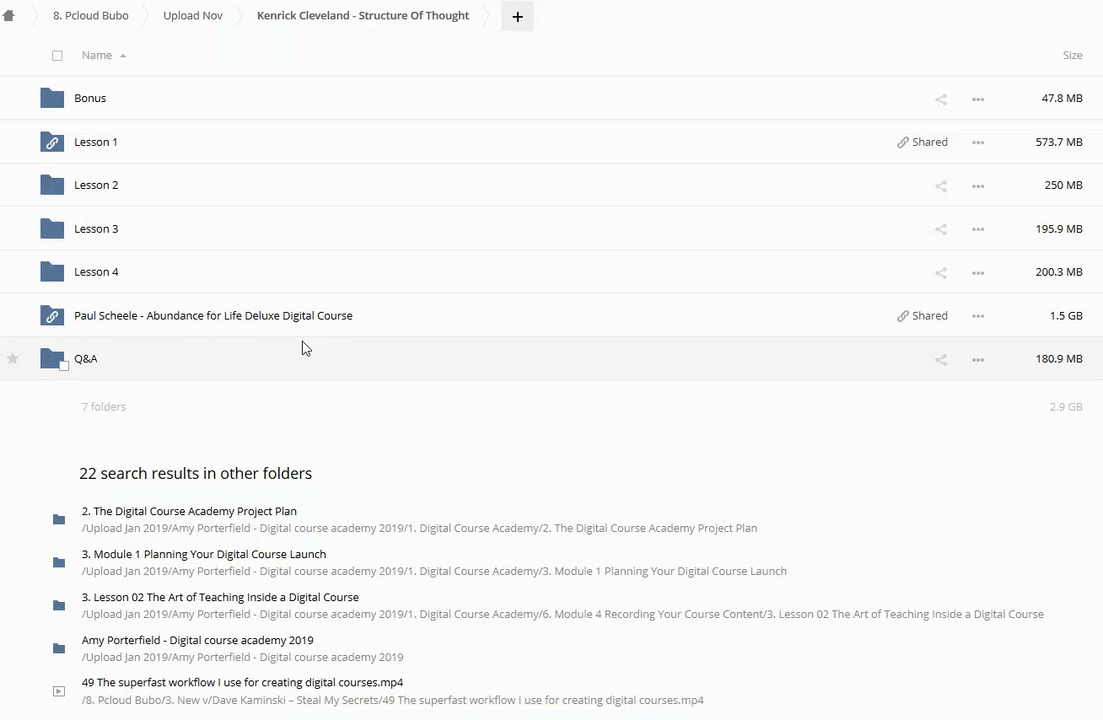Toggle the select all checkbox in header
Screen dimensions: 1103x720
tap(57, 56)
